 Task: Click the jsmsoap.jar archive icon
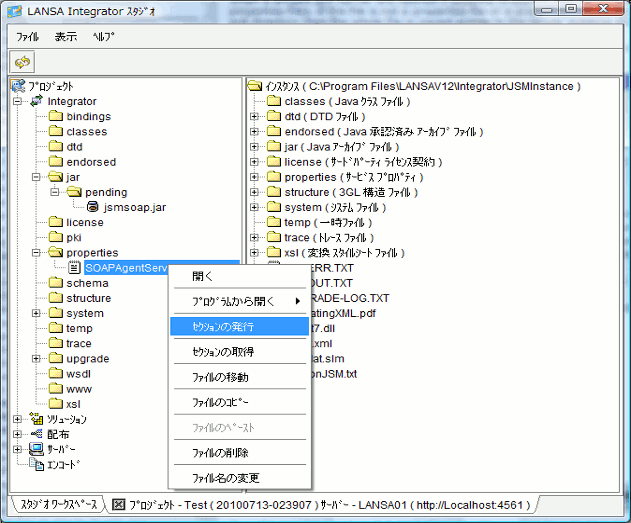(x=93, y=207)
